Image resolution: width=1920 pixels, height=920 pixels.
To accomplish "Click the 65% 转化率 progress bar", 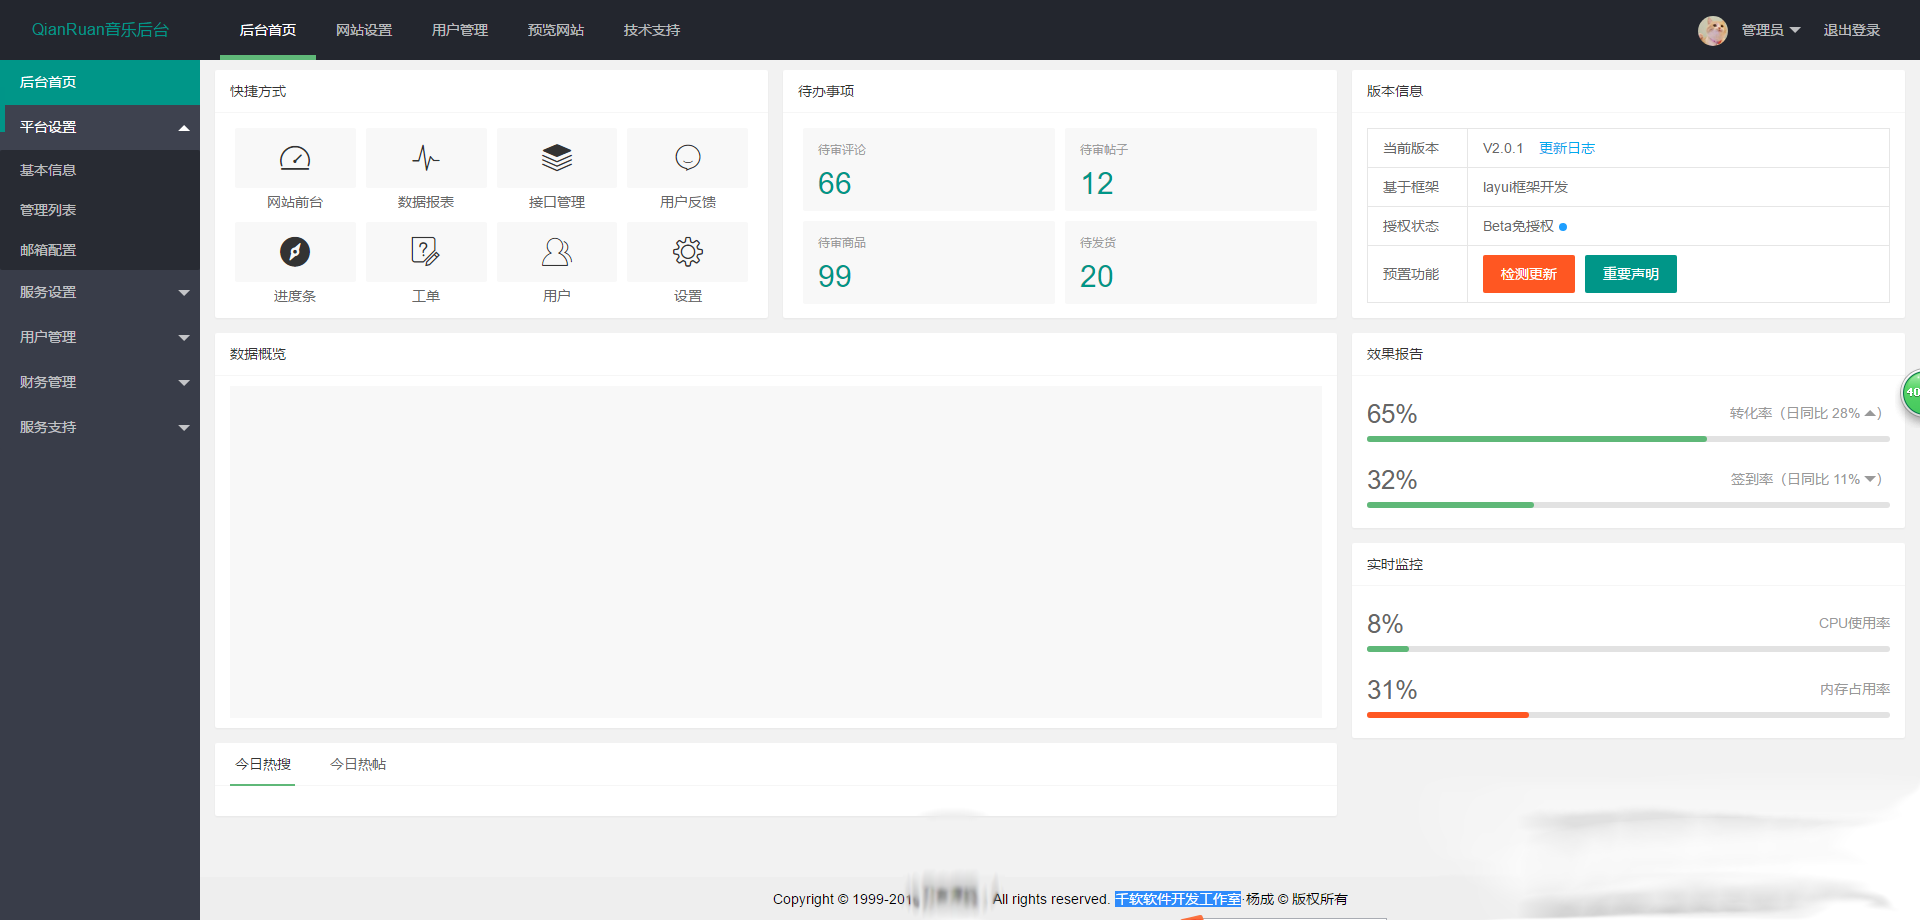I will [x=1628, y=439].
